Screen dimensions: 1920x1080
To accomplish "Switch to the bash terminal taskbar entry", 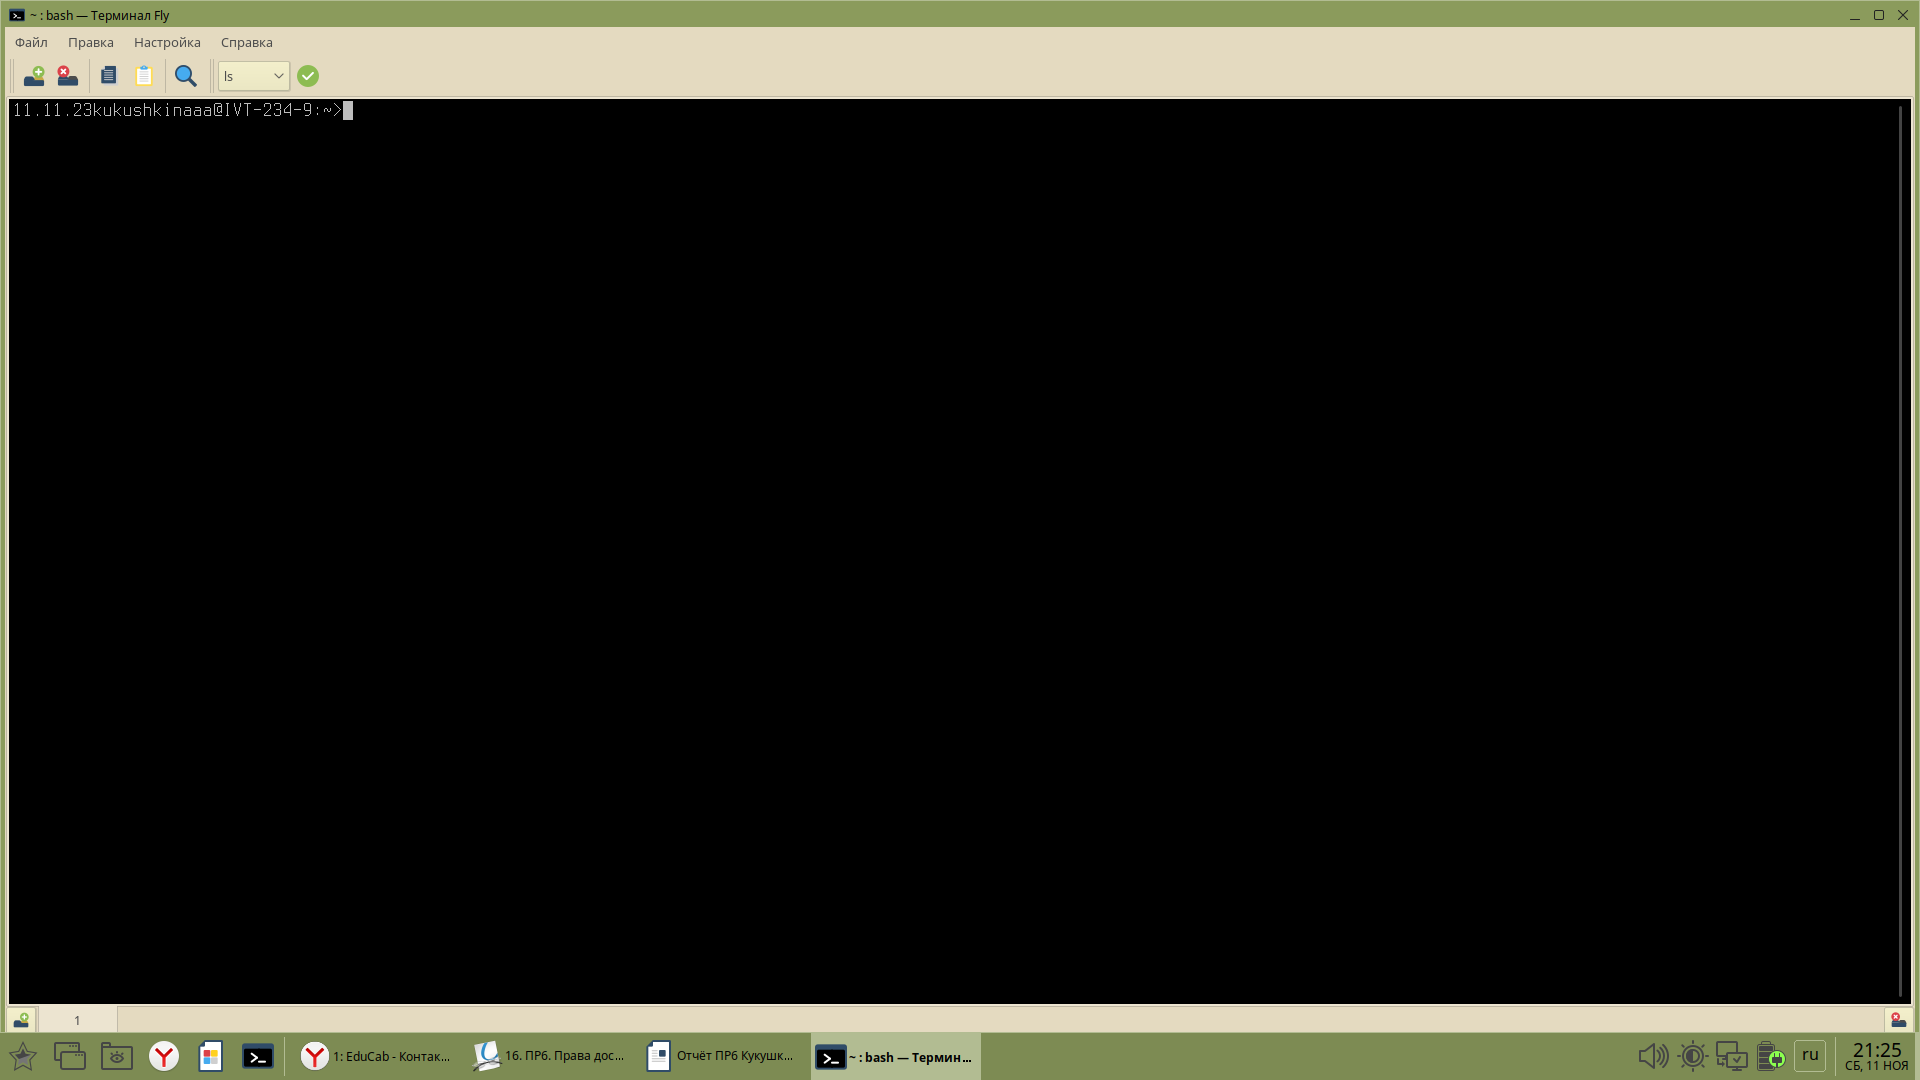I will click(896, 1056).
